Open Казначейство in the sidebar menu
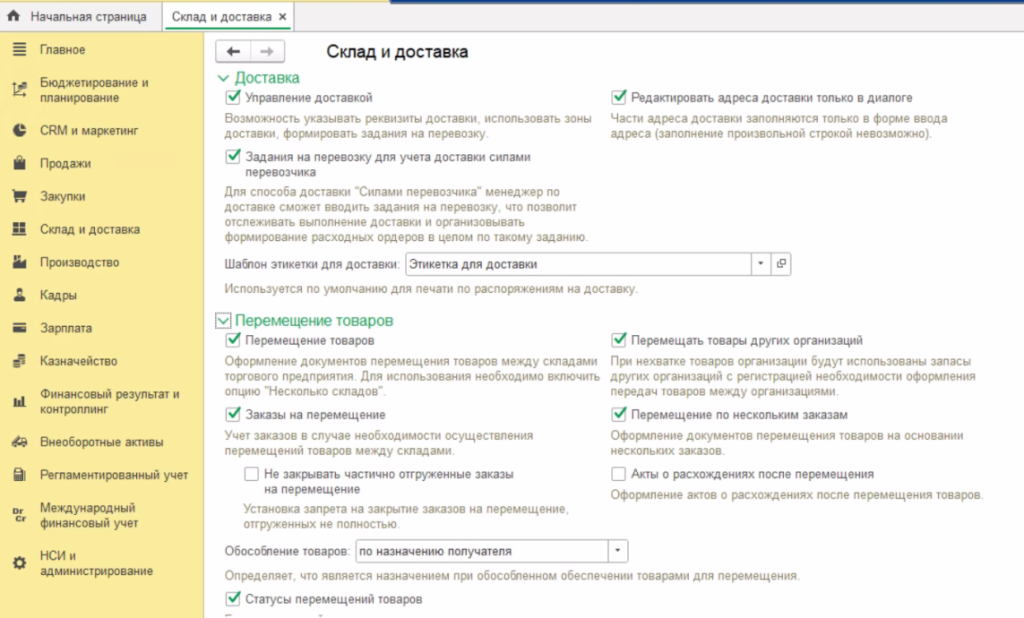 [79, 361]
